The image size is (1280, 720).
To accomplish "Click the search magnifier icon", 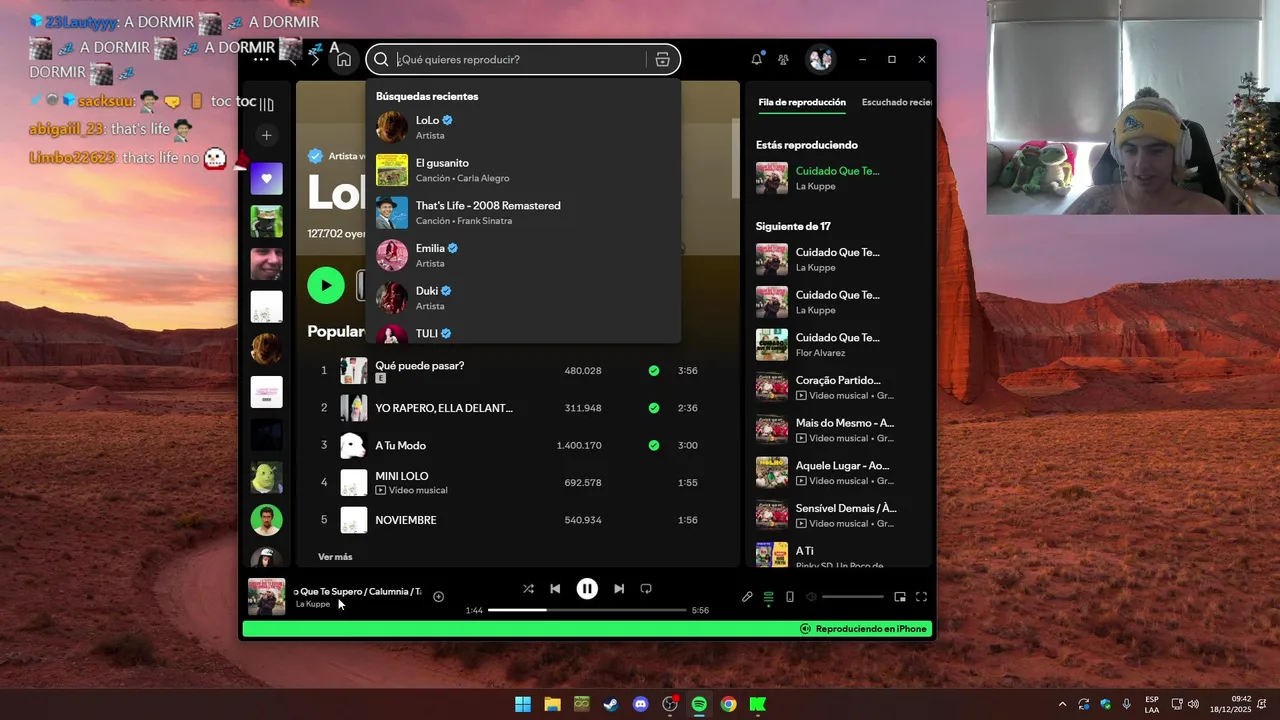I will pyautogui.click(x=381, y=59).
